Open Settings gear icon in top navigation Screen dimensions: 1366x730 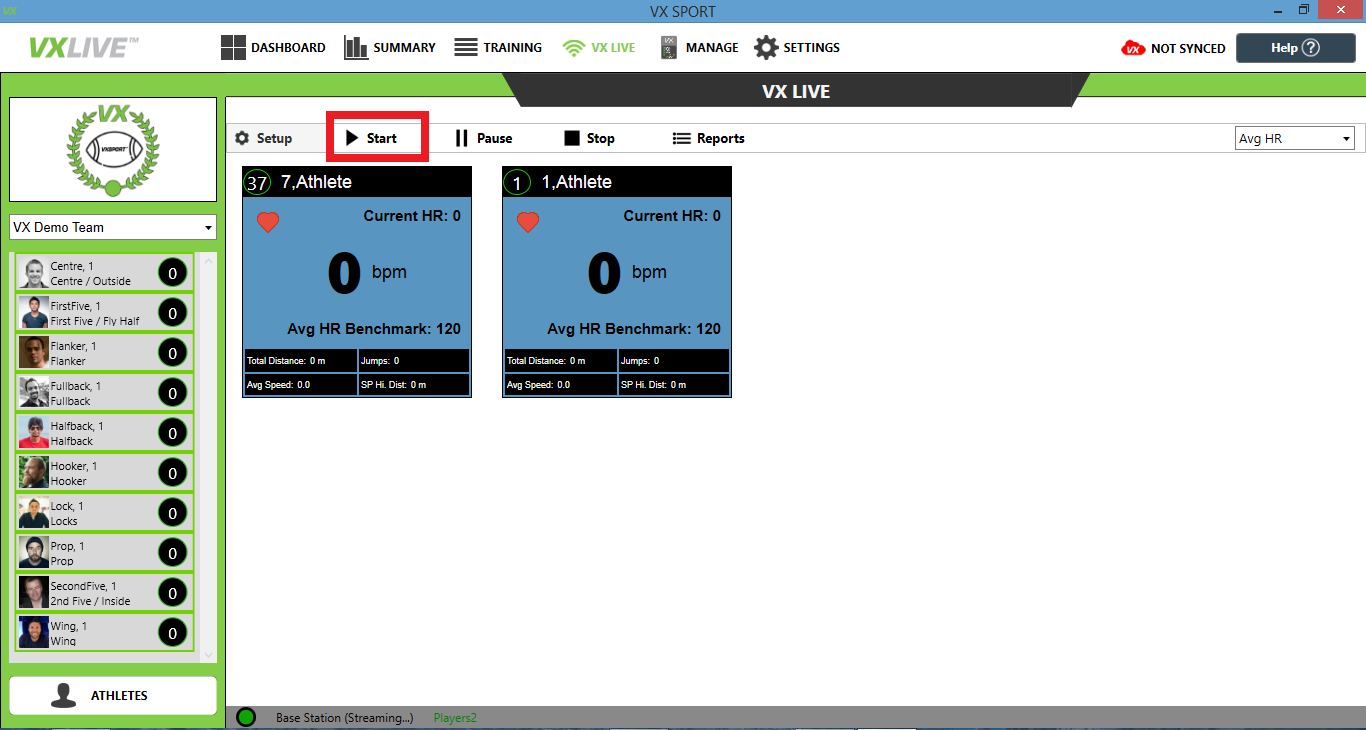pos(766,48)
